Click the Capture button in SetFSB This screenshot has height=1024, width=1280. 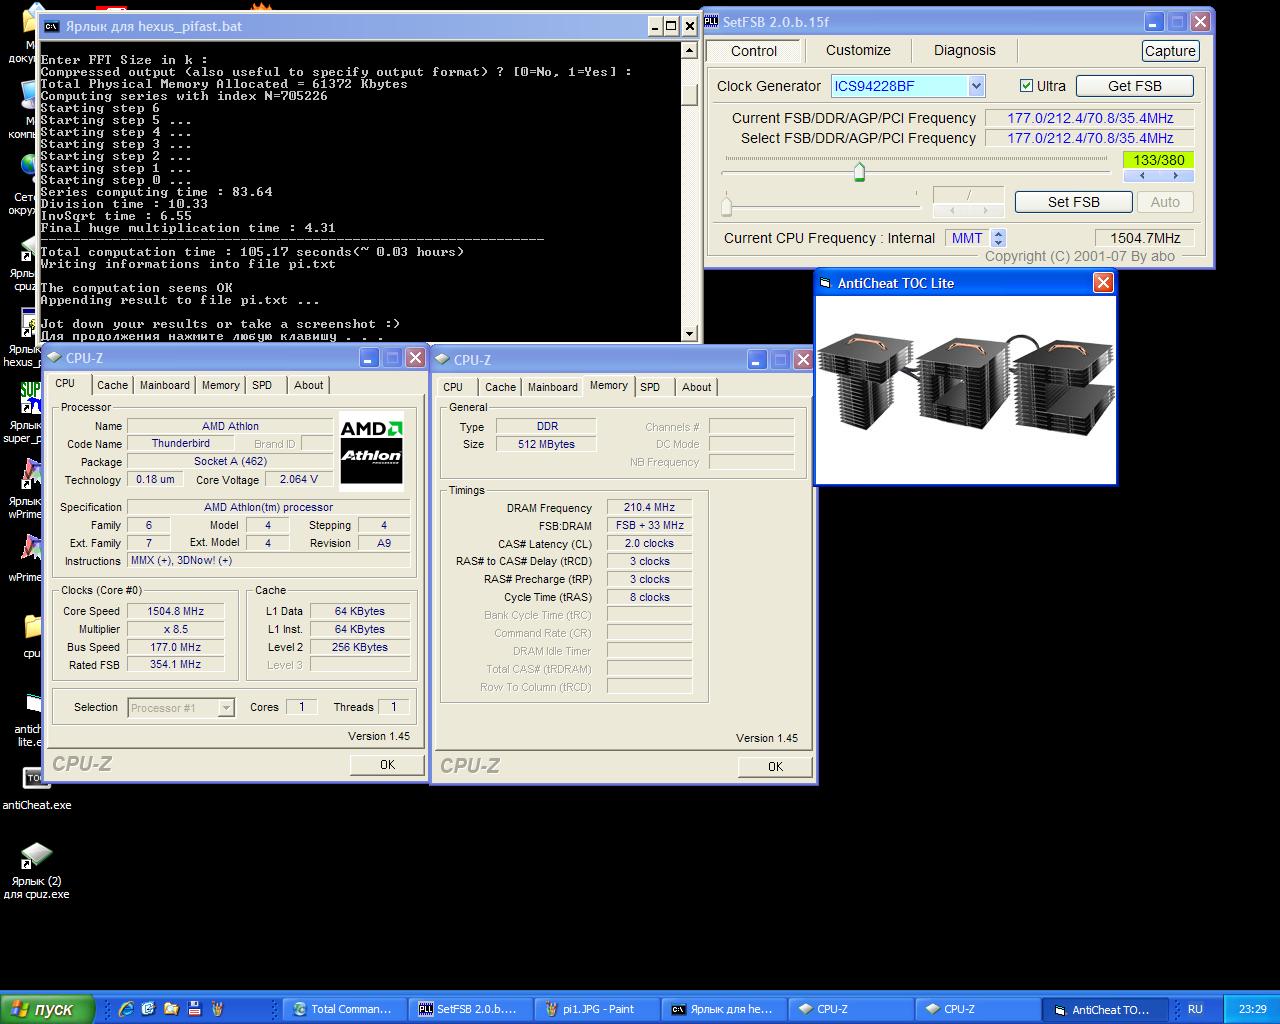[x=1170, y=51]
